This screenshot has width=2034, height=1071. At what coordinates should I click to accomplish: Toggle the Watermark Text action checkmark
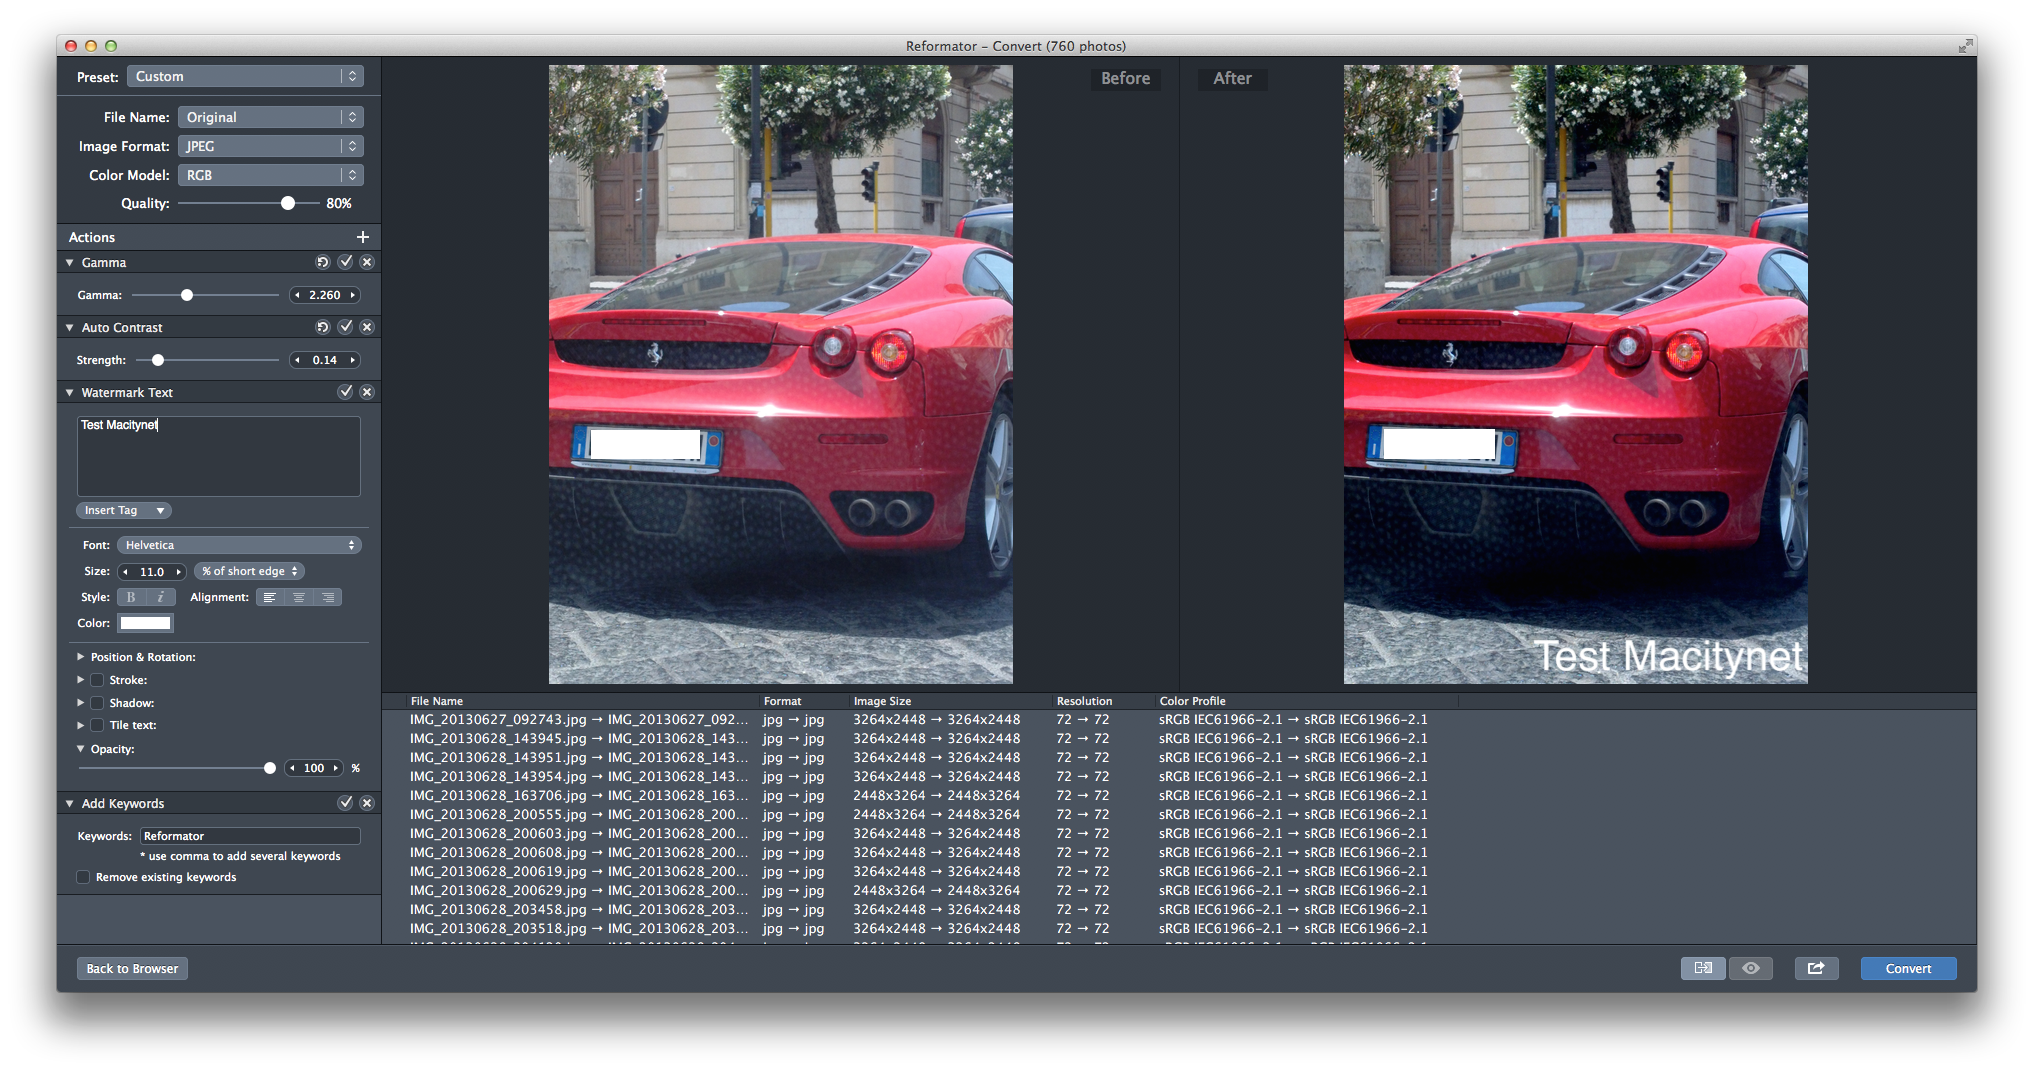click(x=345, y=392)
